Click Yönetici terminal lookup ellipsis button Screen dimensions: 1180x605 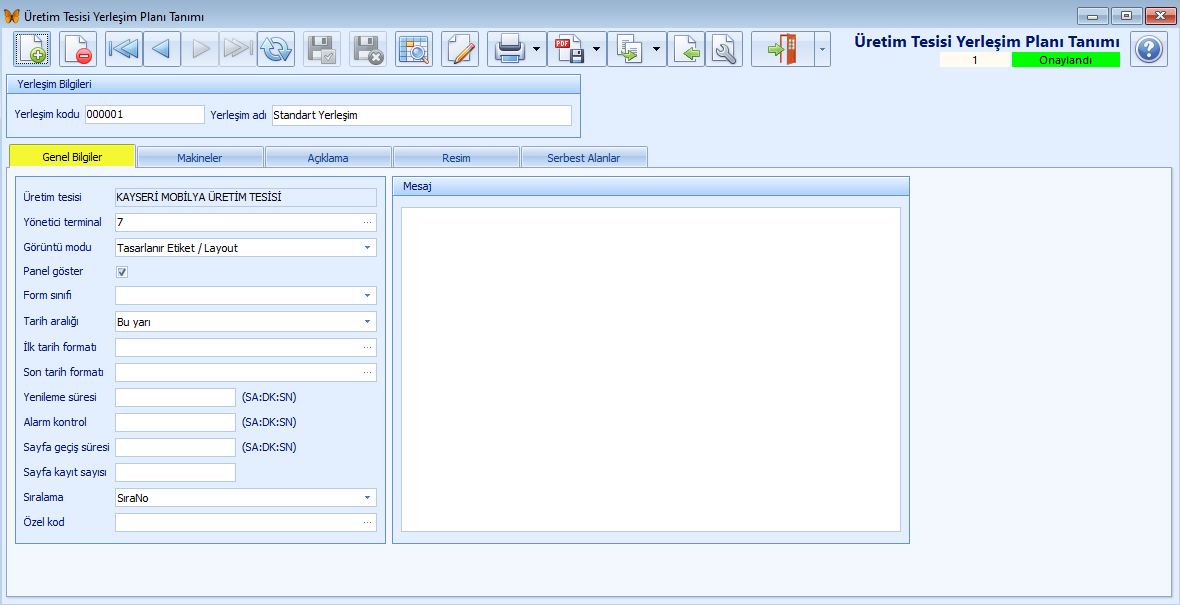(367, 223)
